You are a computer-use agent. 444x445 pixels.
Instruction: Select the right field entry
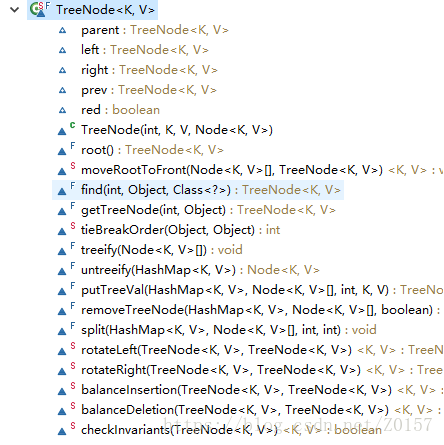click(x=149, y=70)
